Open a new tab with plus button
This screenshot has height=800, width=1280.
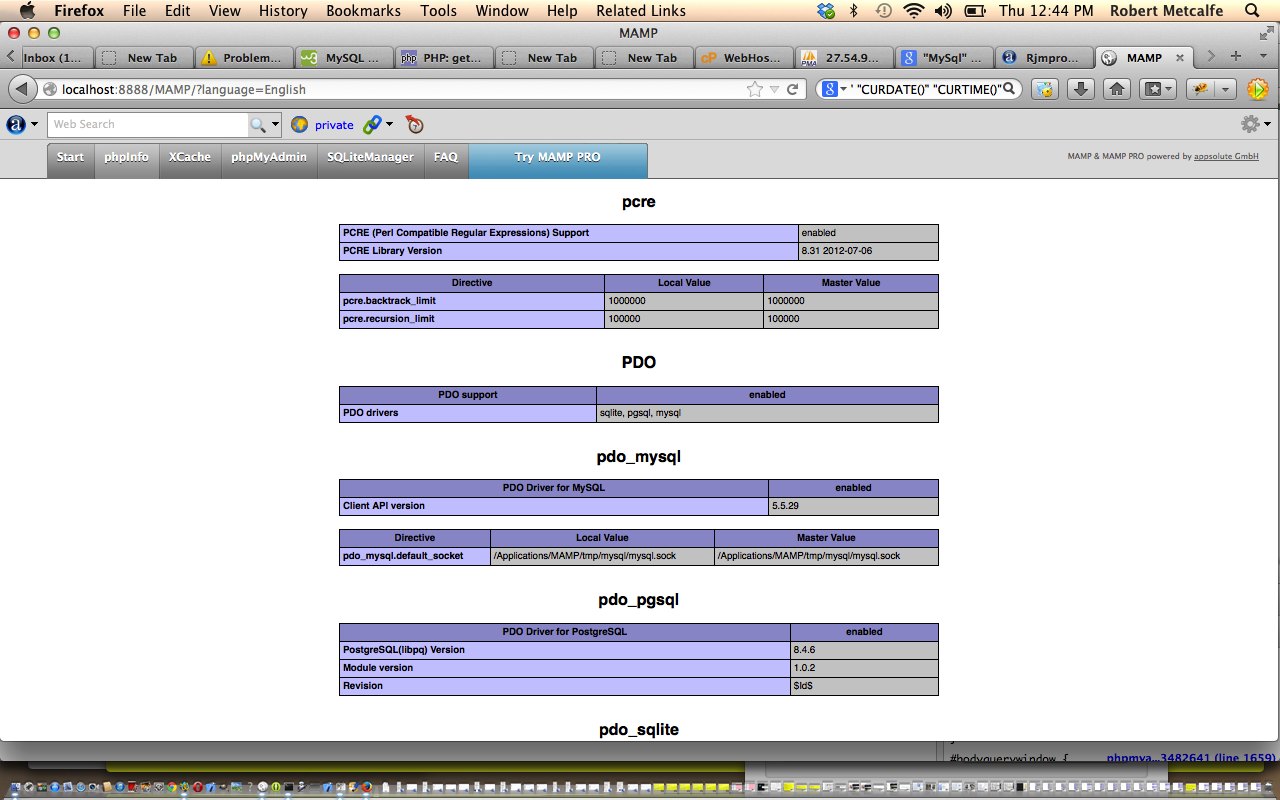(1236, 57)
